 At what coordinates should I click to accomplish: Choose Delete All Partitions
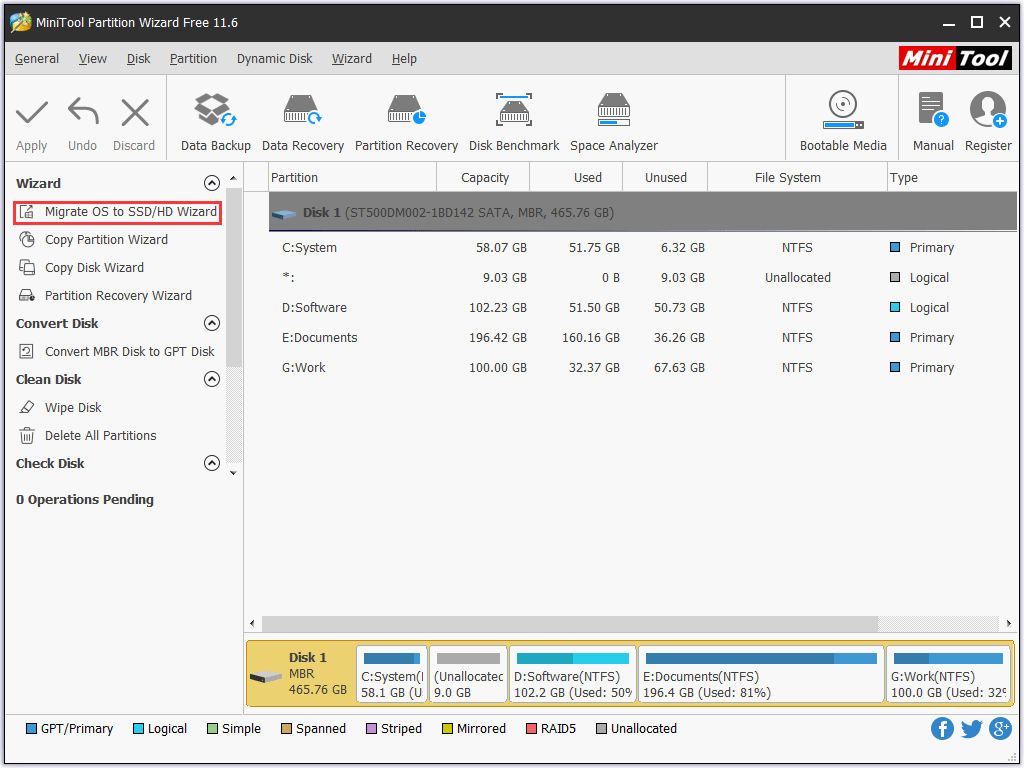point(101,436)
